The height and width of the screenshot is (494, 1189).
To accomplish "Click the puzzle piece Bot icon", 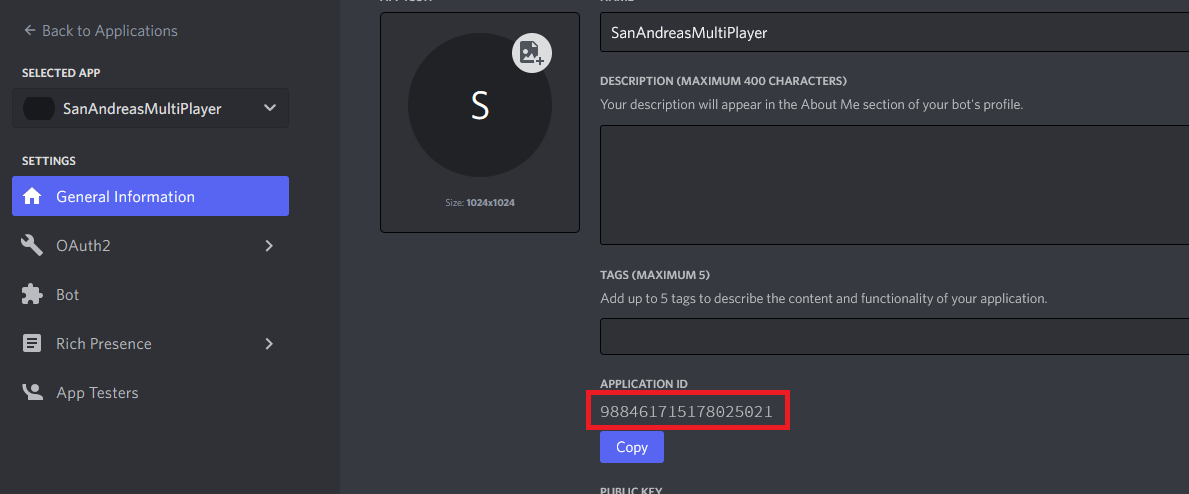I will pos(32,294).
